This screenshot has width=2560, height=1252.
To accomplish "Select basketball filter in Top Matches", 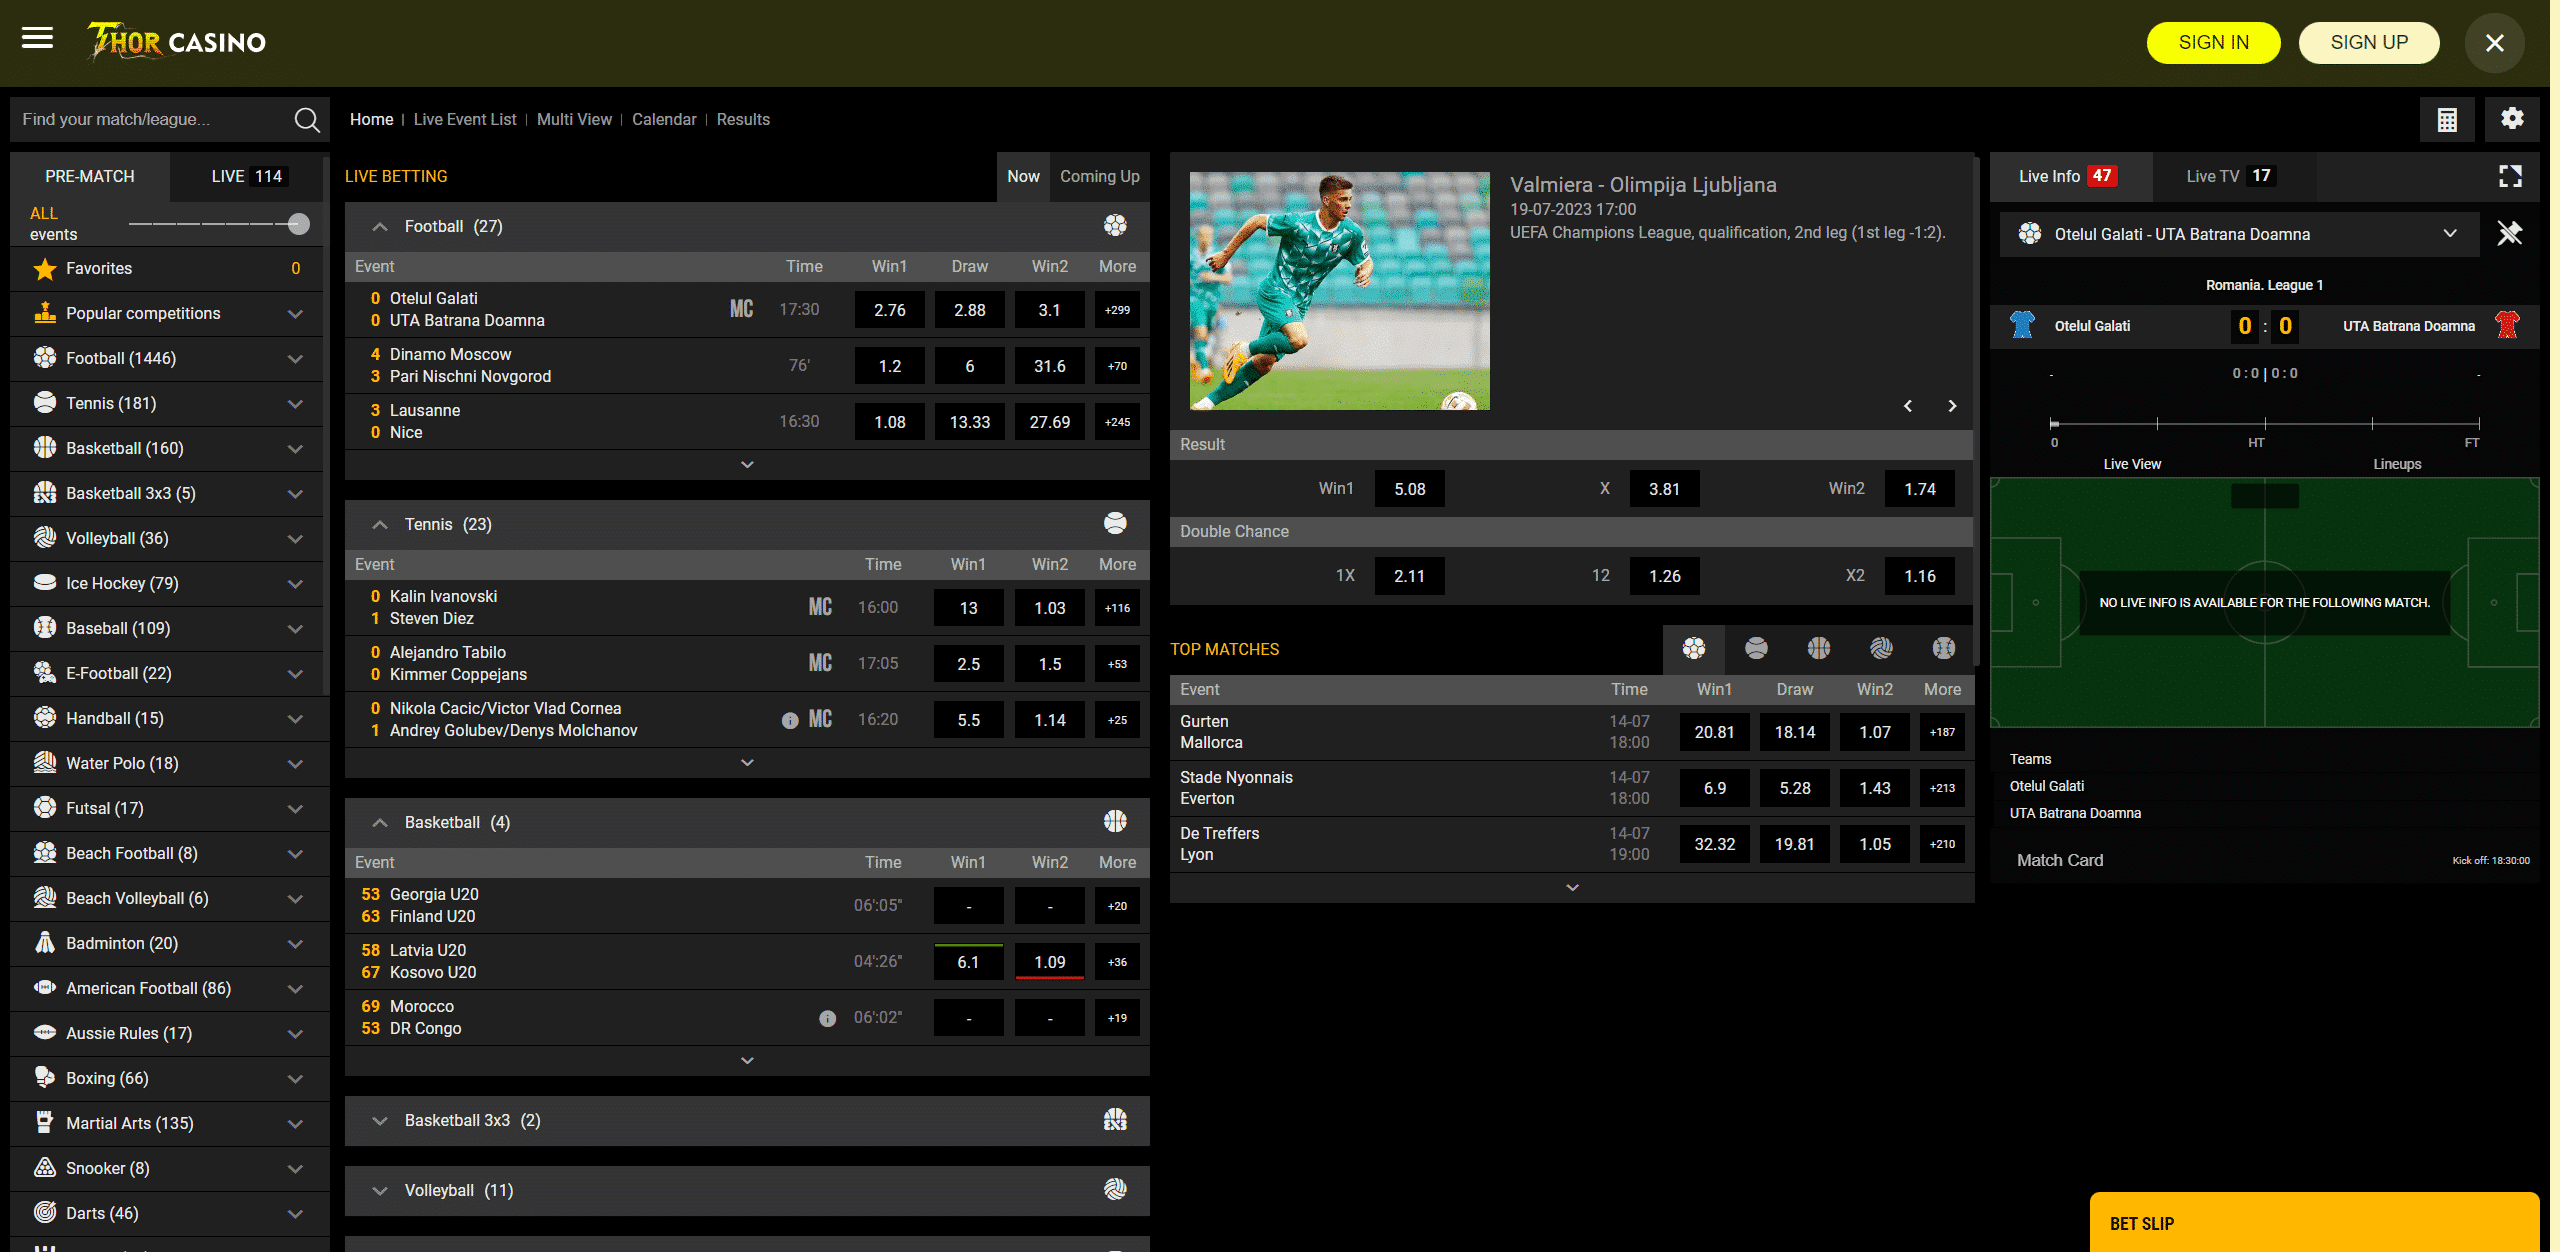I will 1819,649.
